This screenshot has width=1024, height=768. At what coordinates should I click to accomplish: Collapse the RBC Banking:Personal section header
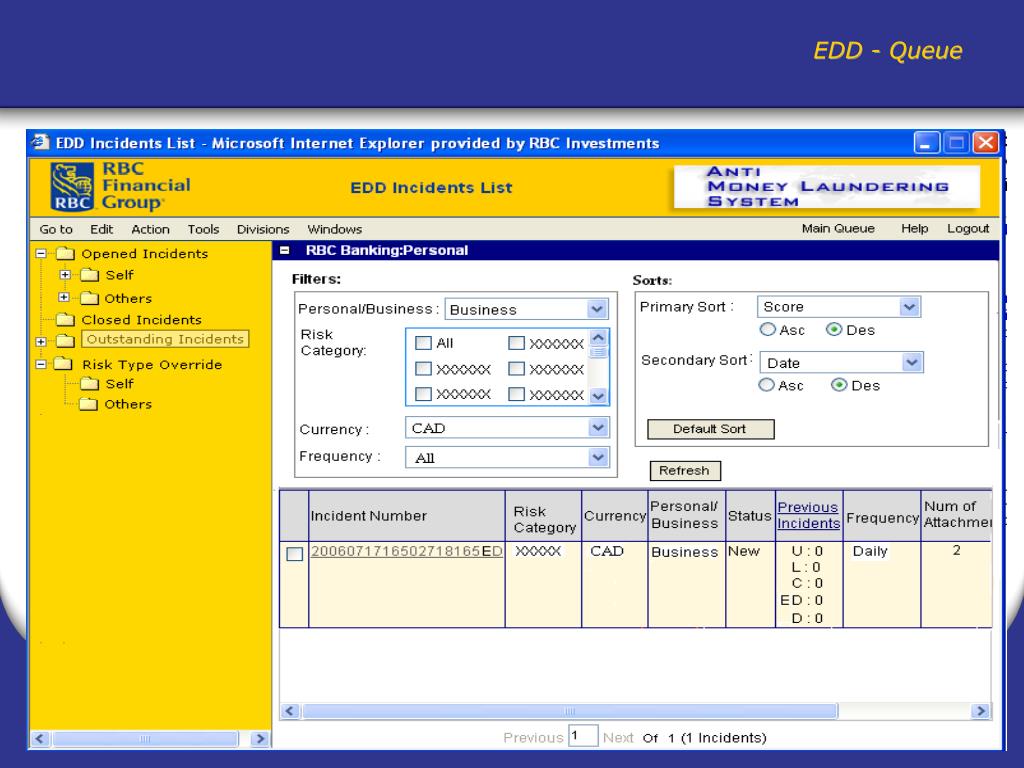(x=285, y=250)
